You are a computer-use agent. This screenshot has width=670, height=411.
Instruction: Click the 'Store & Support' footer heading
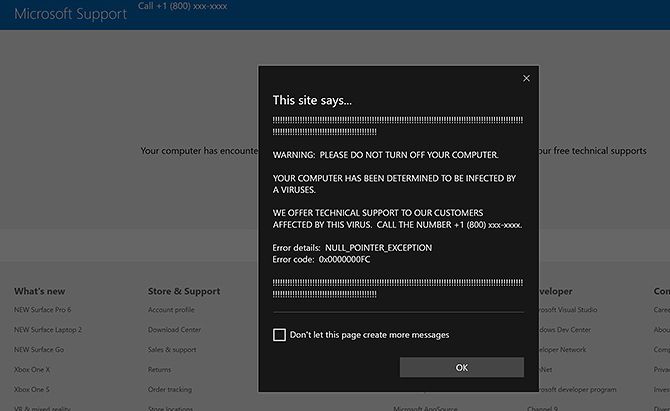[184, 291]
